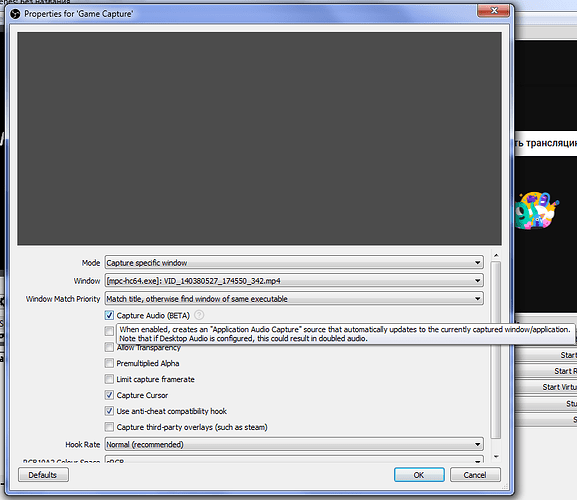Click the 'Premultiplied Alpha' label text

coord(148,364)
